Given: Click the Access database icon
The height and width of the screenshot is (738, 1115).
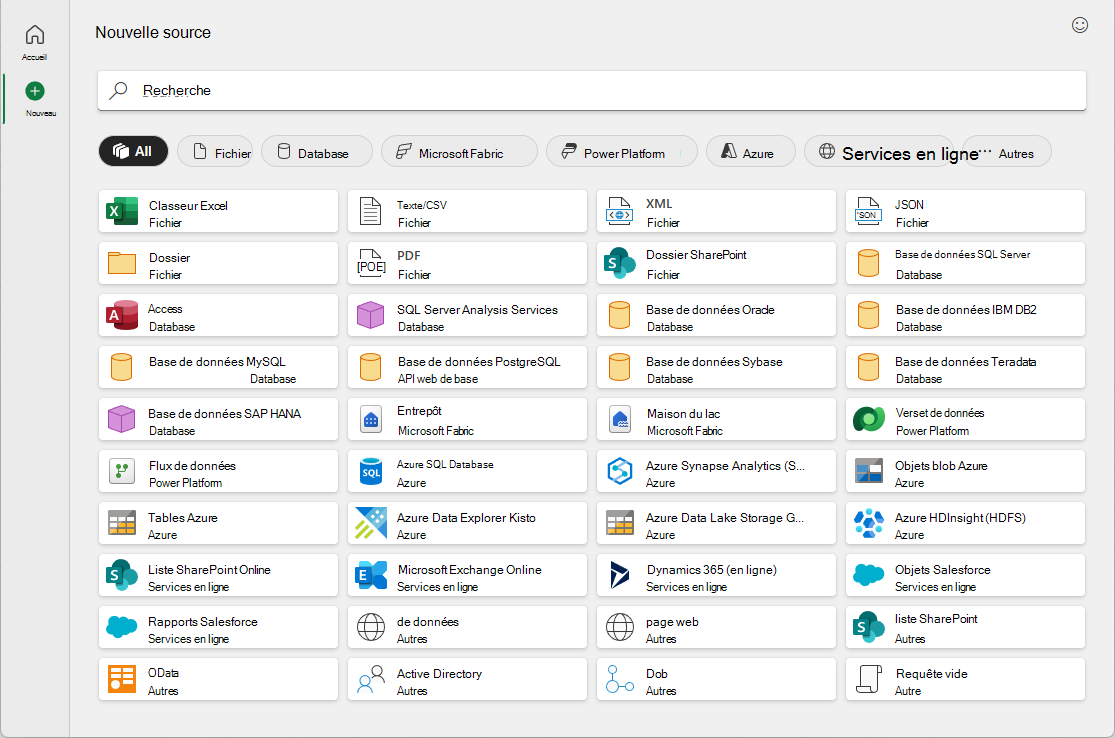Looking at the screenshot, I should tap(122, 316).
